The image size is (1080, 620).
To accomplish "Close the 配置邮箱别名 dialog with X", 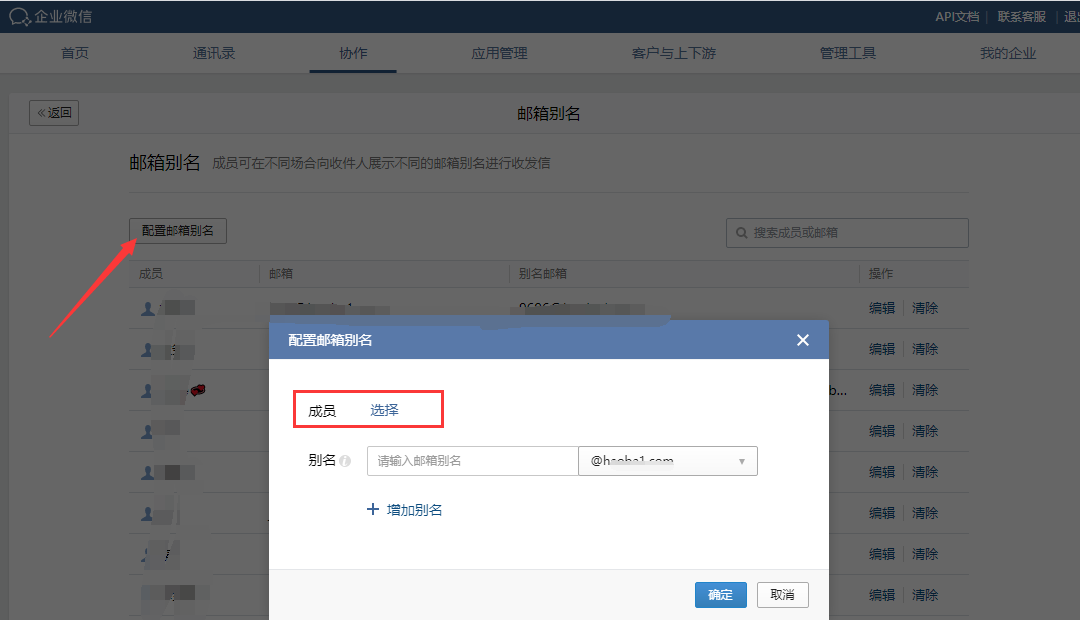I will click(802, 340).
